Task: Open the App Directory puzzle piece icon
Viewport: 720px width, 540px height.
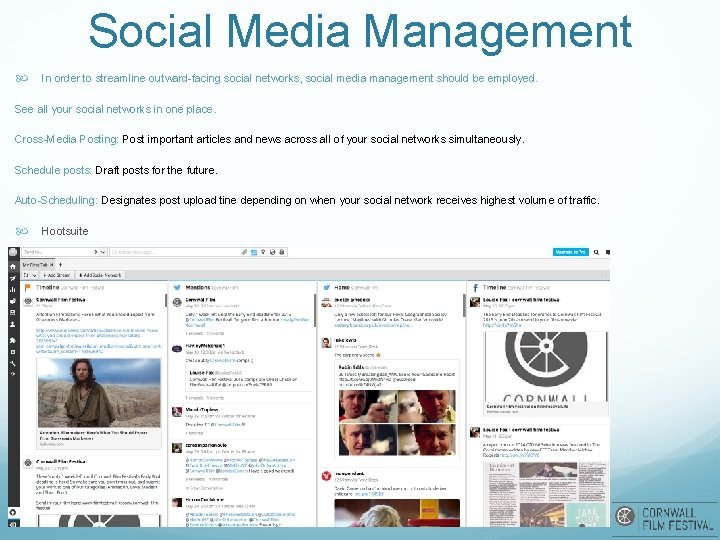Action: coord(13,340)
